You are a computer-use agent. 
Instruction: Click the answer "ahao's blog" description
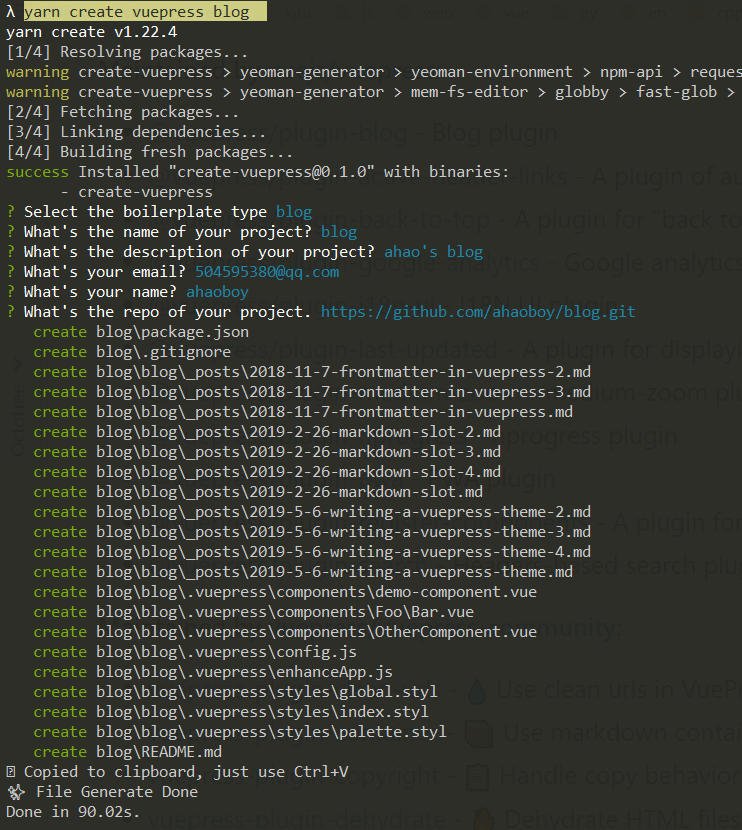(433, 252)
